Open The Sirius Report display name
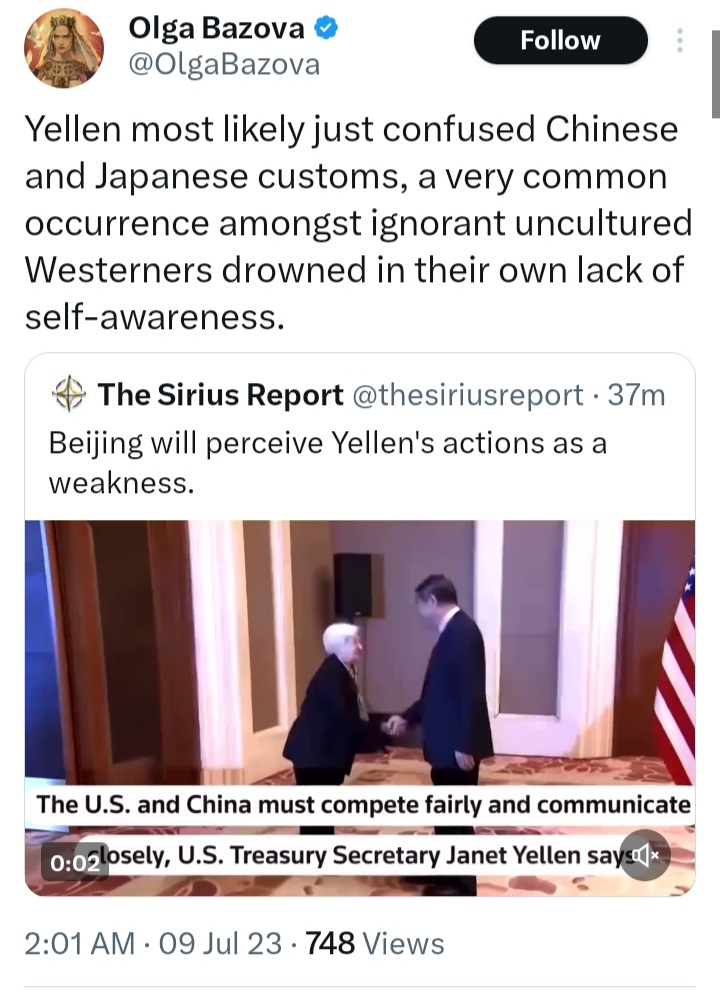This screenshot has width=720, height=992. click(220, 395)
